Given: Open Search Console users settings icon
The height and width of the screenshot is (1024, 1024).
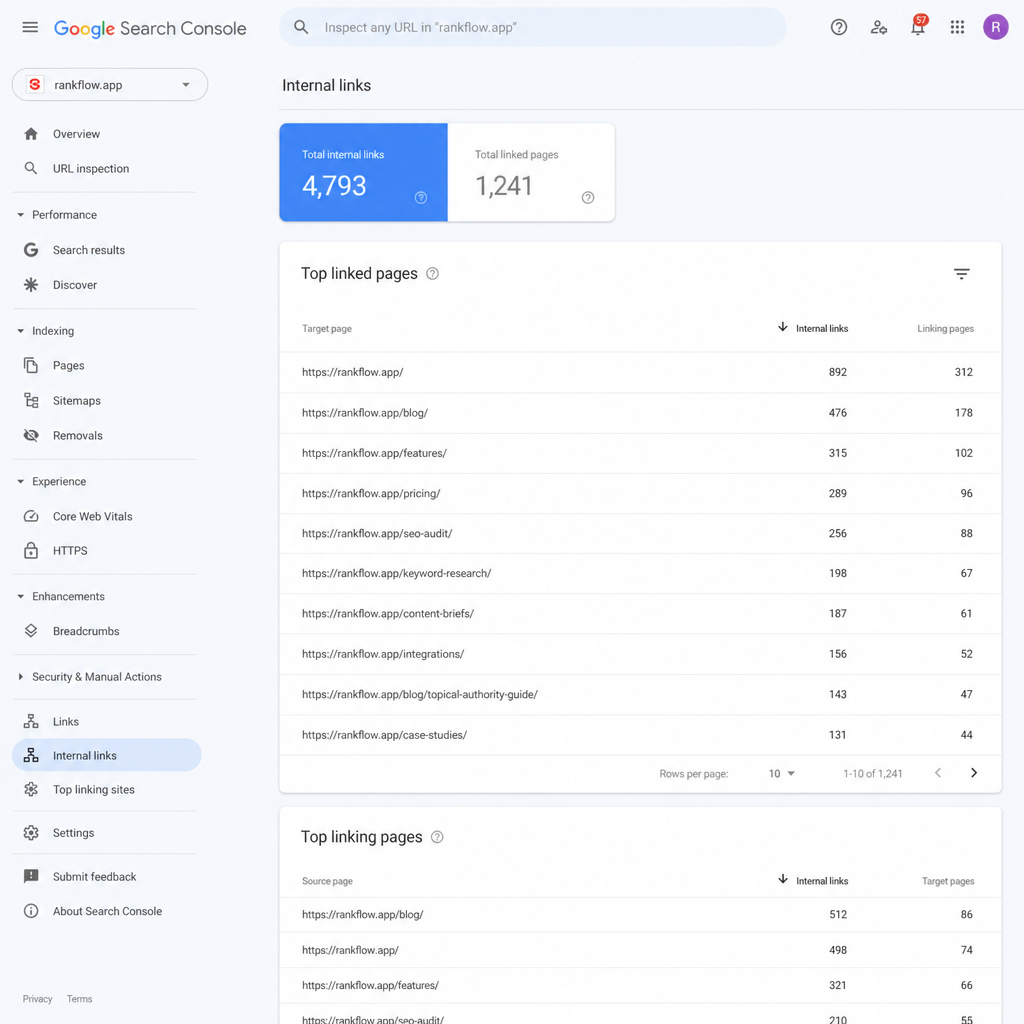Looking at the screenshot, I should pyautogui.click(x=878, y=27).
